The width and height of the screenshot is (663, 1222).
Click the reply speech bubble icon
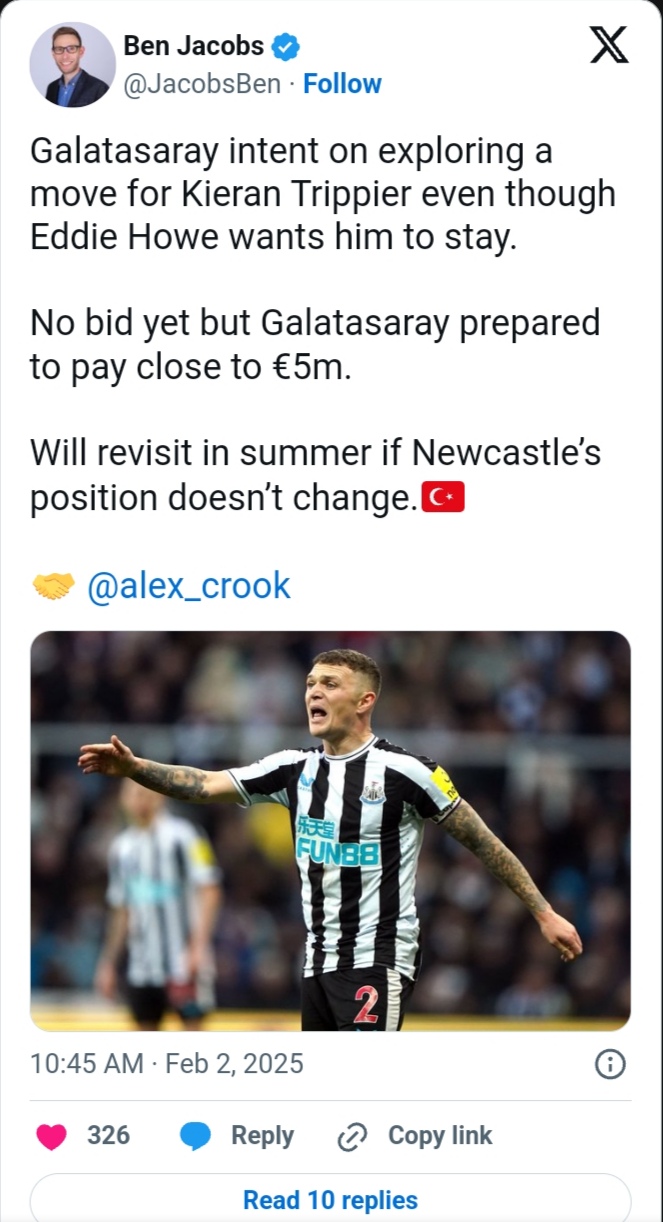(196, 1136)
